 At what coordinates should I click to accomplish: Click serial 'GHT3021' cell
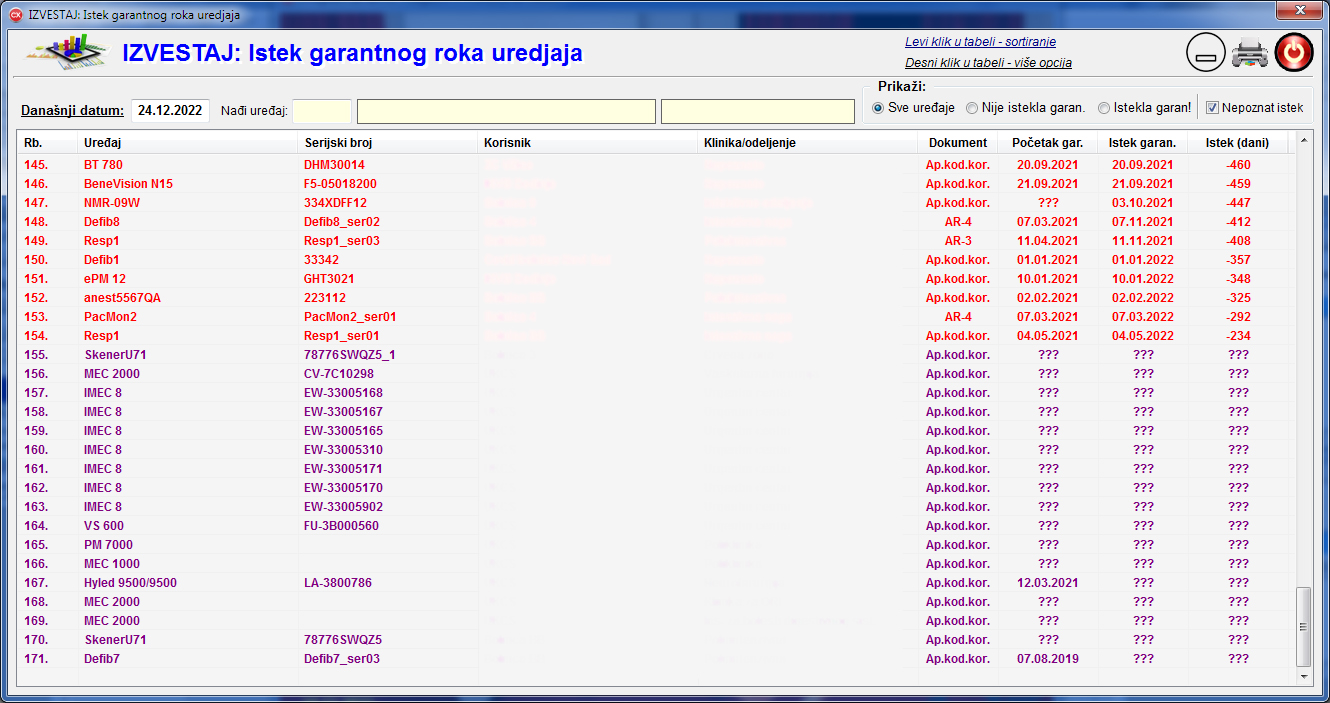point(329,279)
